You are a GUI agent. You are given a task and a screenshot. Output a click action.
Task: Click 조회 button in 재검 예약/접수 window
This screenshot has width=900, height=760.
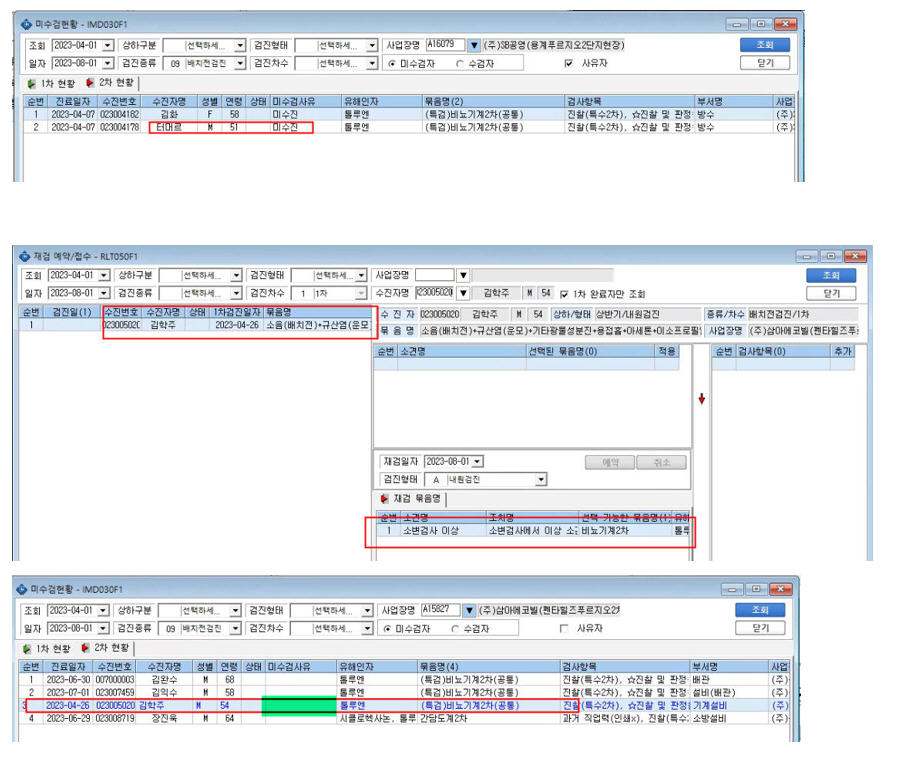831,276
